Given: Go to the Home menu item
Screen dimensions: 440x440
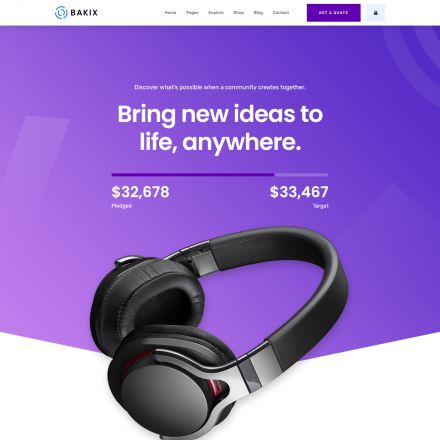Looking at the screenshot, I should (170, 13).
